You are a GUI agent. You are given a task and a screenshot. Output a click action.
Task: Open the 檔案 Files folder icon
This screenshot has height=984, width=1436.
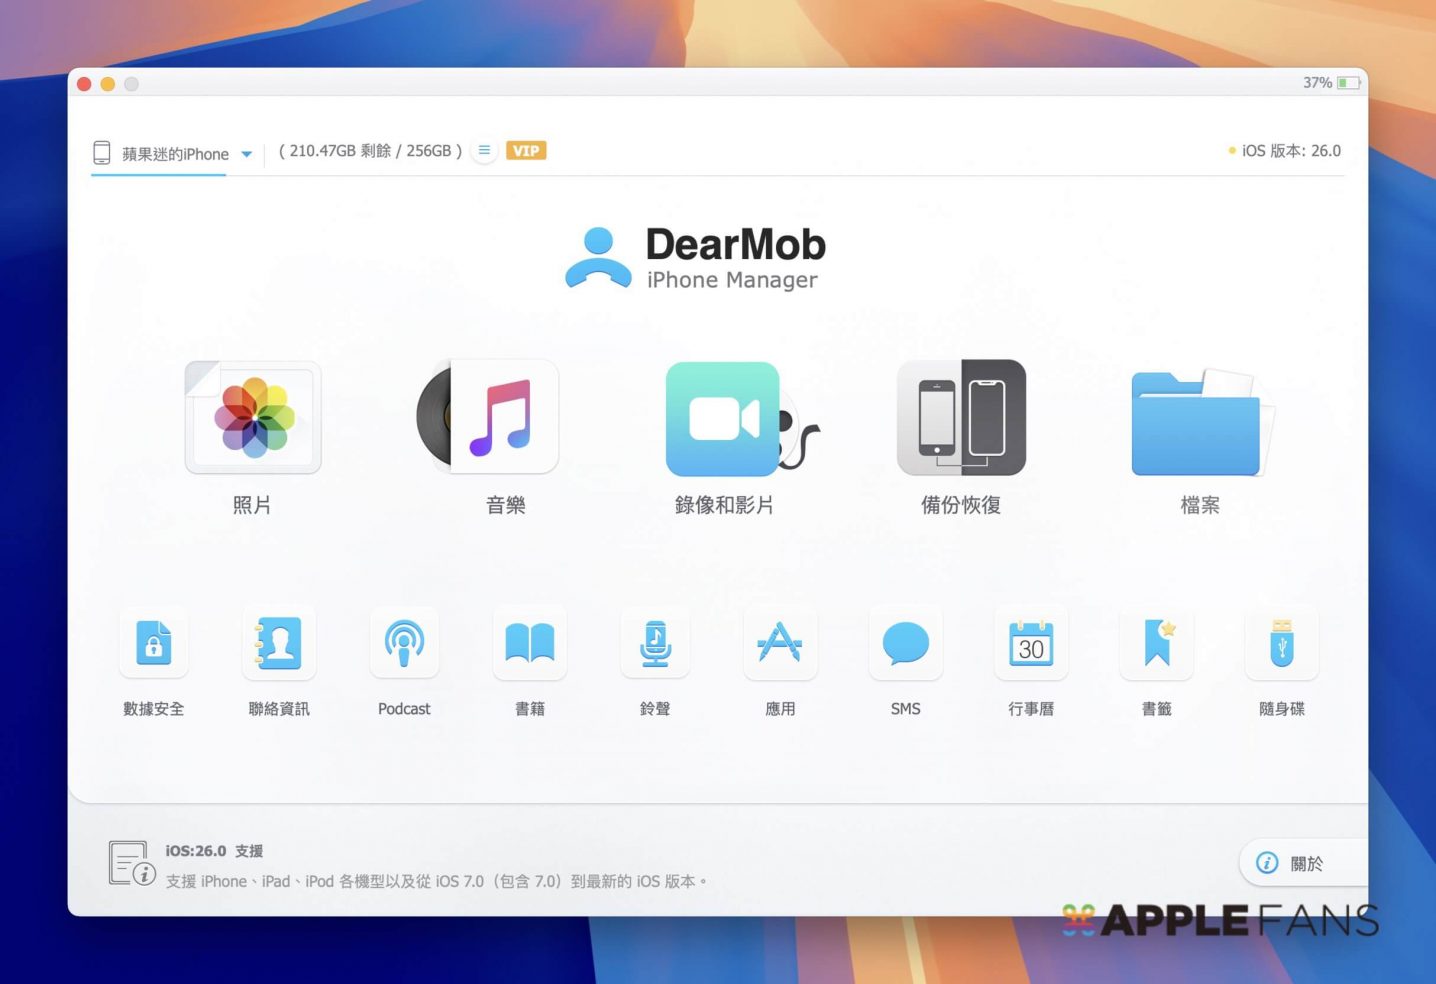(x=1198, y=422)
